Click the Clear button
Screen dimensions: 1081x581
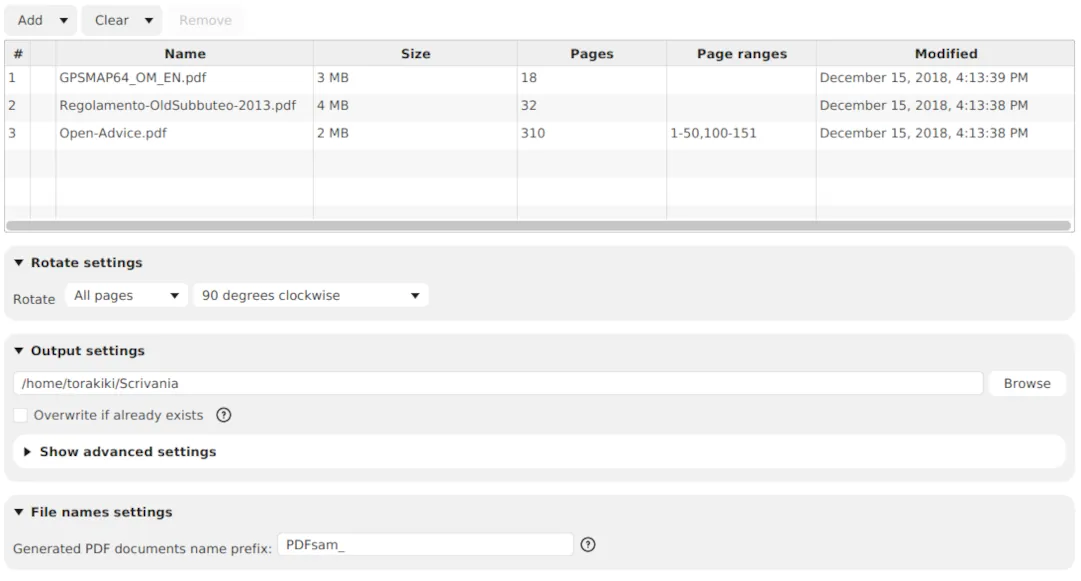coord(111,20)
